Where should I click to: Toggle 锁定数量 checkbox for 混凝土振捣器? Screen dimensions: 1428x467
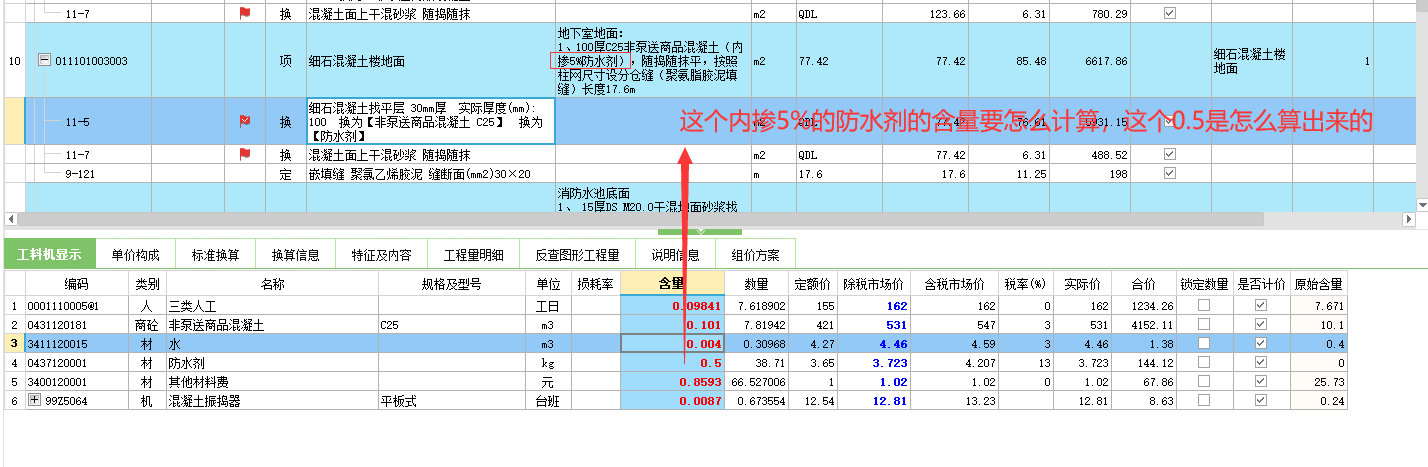point(1204,400)
